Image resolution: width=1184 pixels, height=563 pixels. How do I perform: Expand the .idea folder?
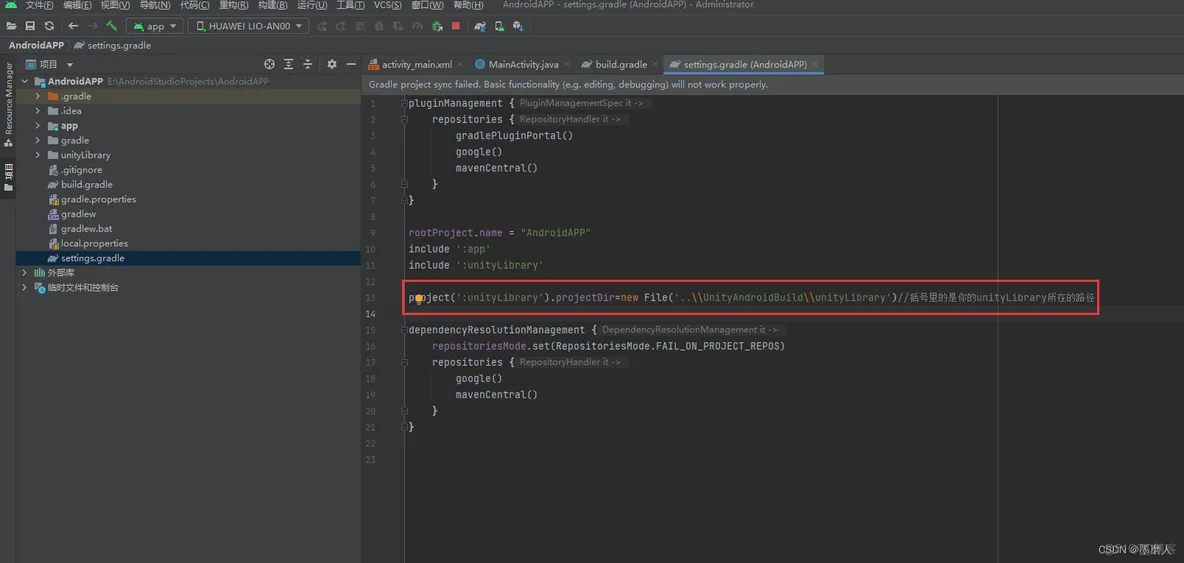[x=38, y=111]
